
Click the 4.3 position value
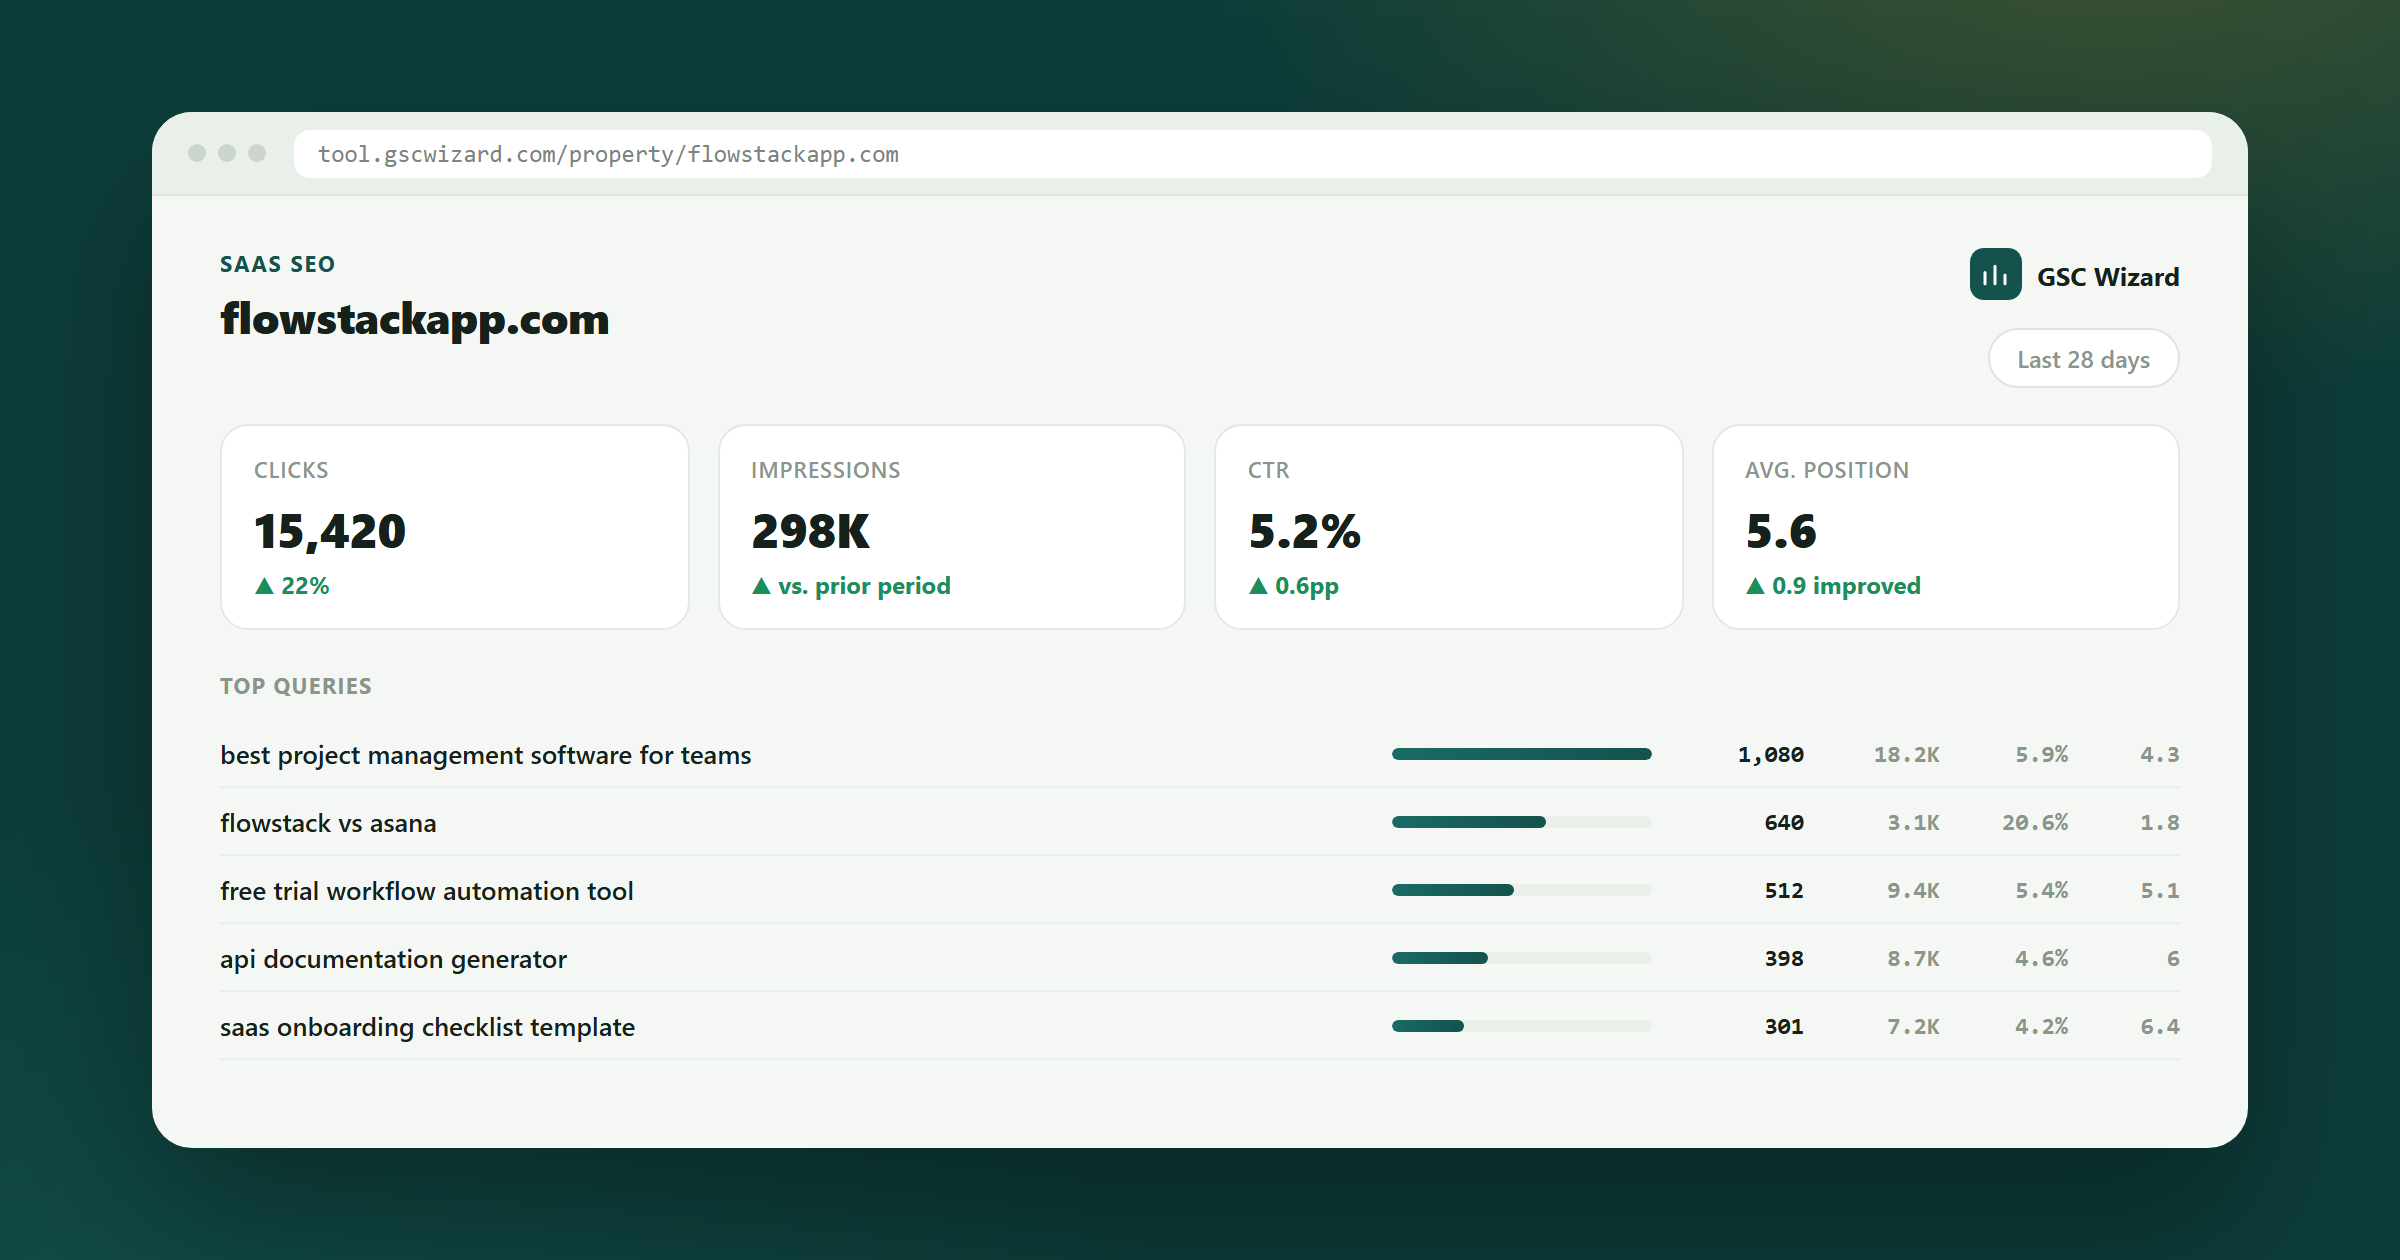click(x=2159, y=755)
